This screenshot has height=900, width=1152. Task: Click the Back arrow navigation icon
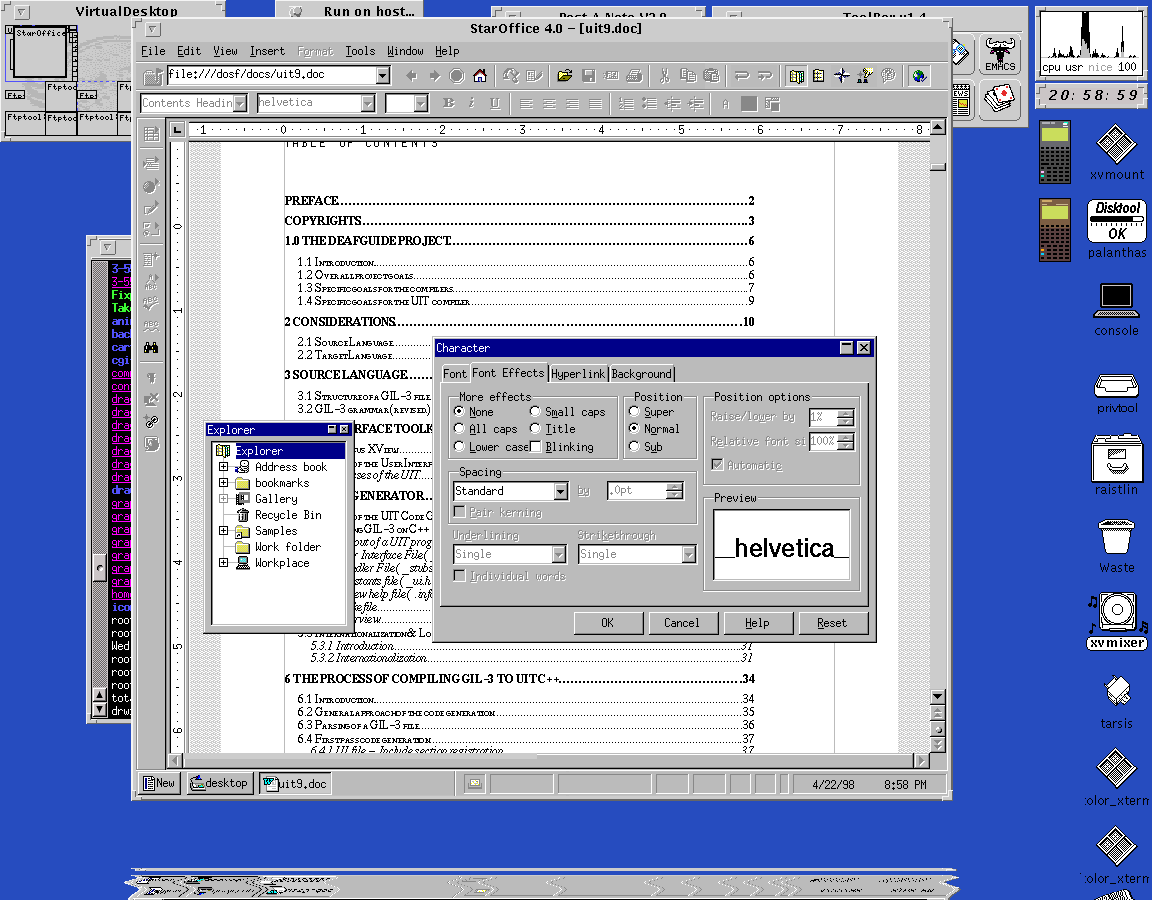point(411,76)
